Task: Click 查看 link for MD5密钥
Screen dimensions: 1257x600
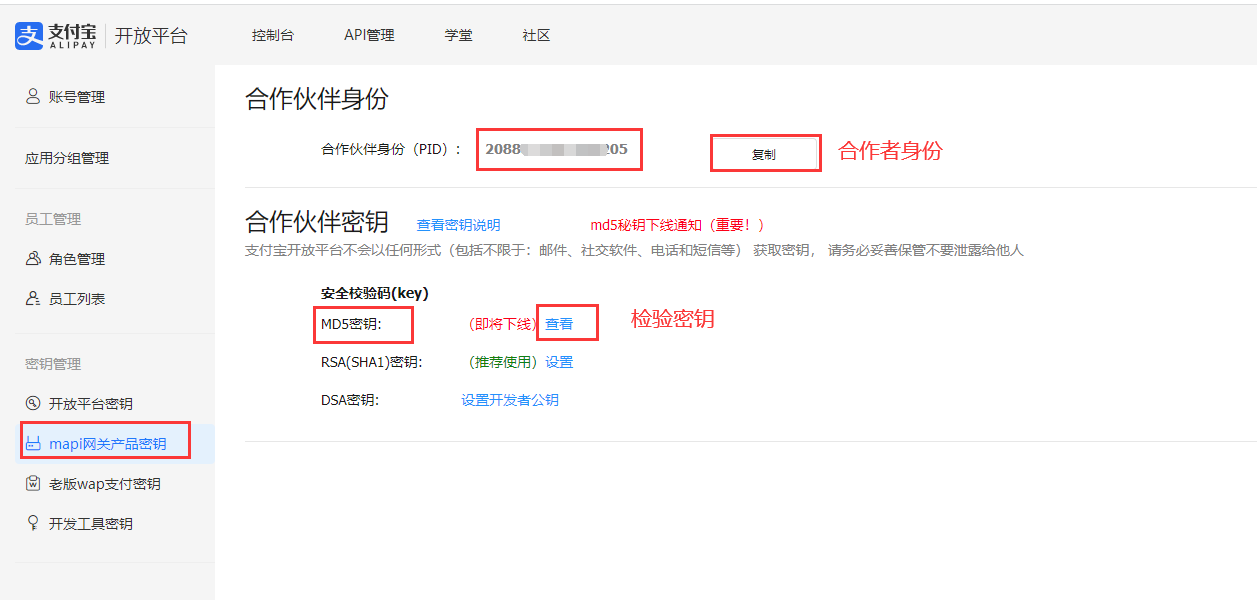Action: pos(559,324)
